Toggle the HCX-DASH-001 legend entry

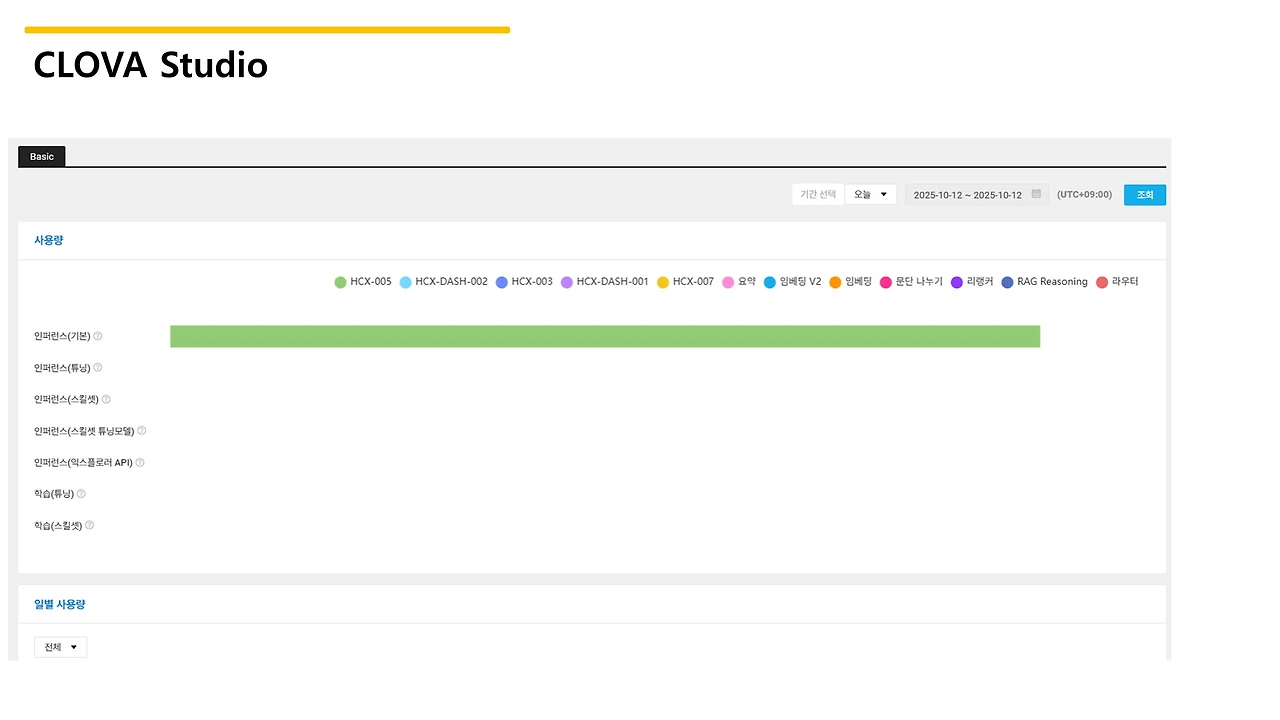coord(605,282)
